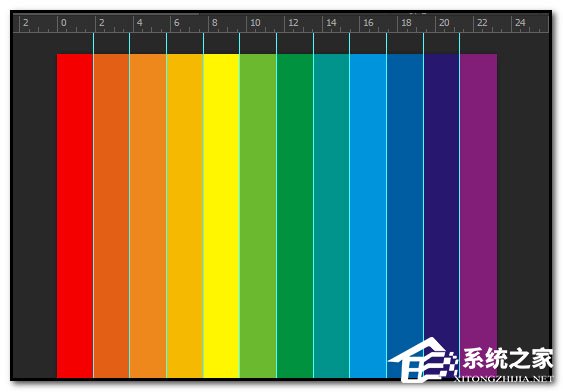Click the ruler at the 16 mark
Screen dimensions: 563x392
pyautogui.click(x=369, y=23)
